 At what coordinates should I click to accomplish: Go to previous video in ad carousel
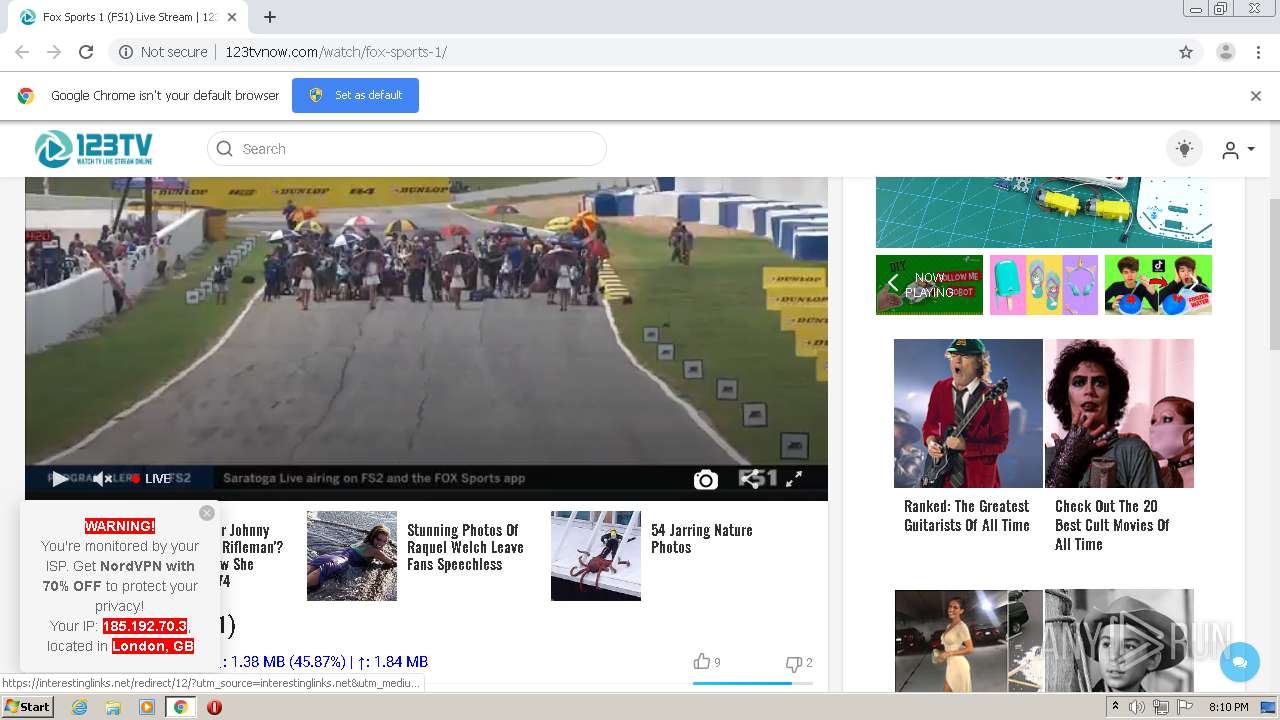893,283
